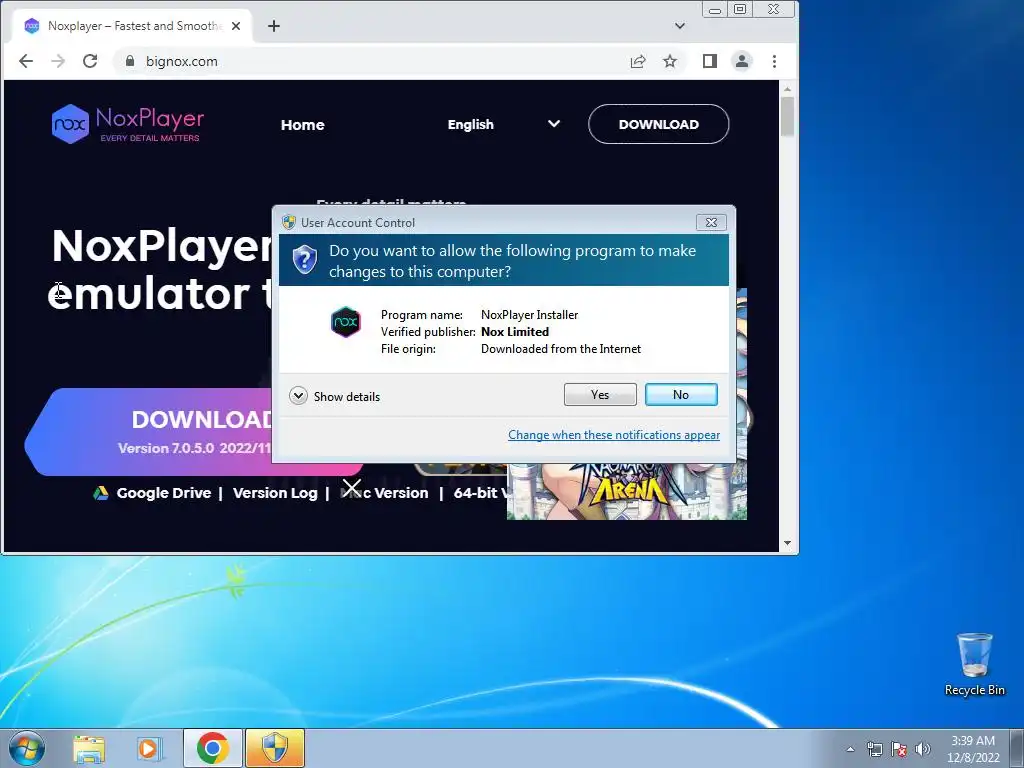This screenshot has height=768, width=1024.
Task: Expand Show details in UAC dialog
Action: coord(334,396)
